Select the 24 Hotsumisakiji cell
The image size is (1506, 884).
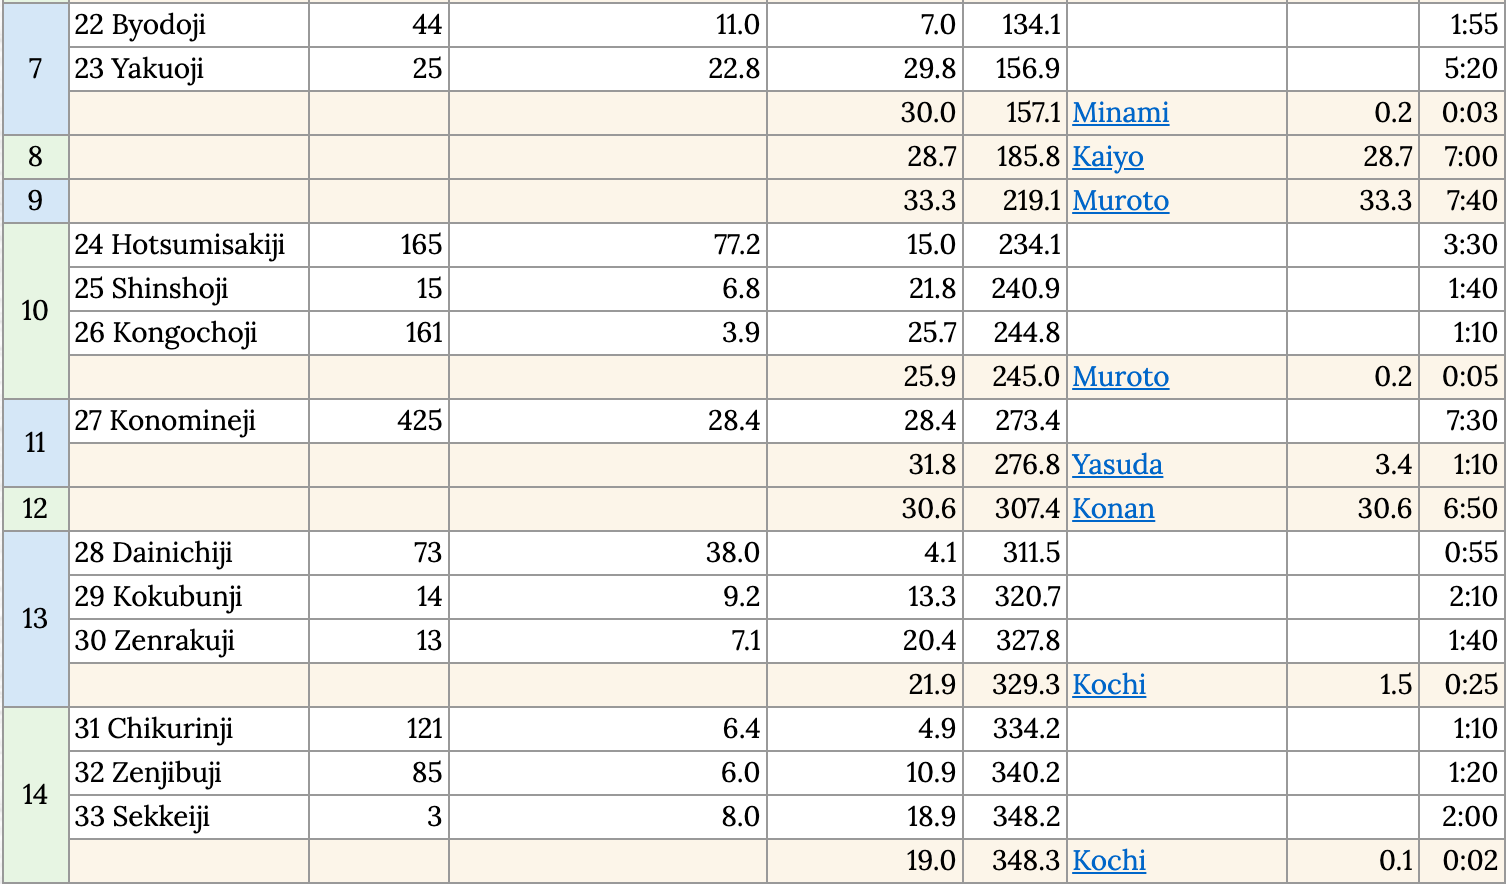point(189,245)
